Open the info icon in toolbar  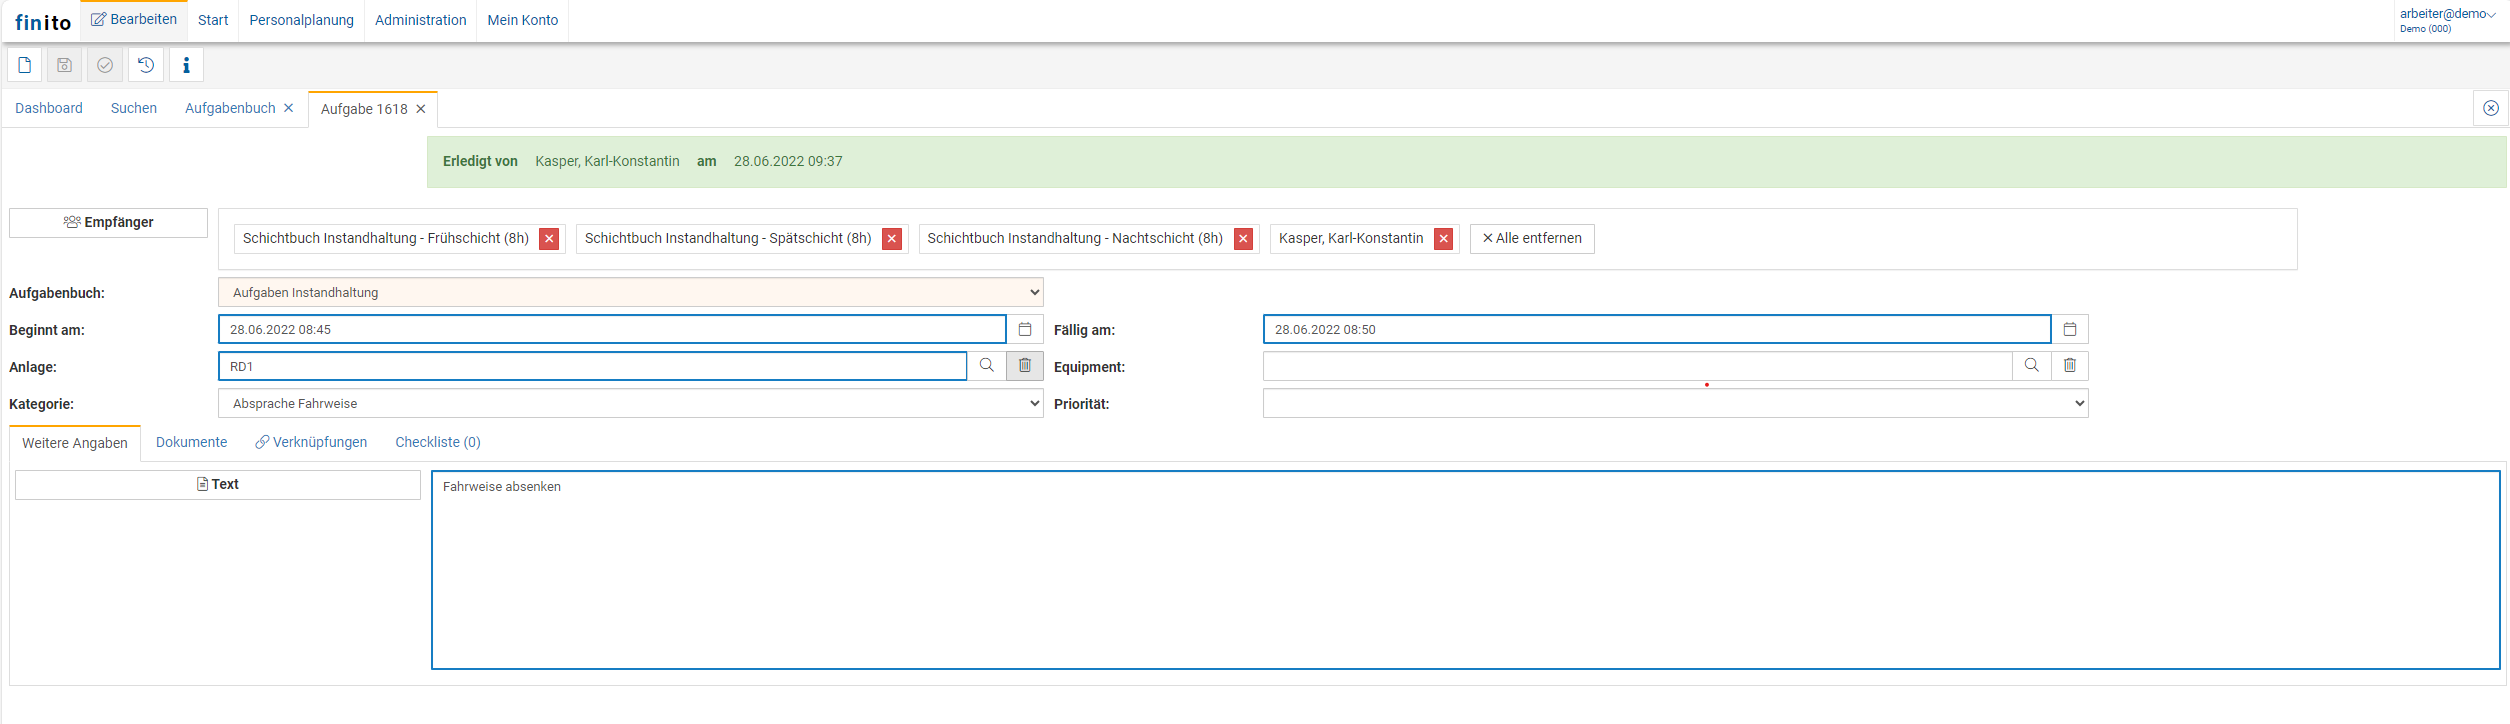click(186, 66)
